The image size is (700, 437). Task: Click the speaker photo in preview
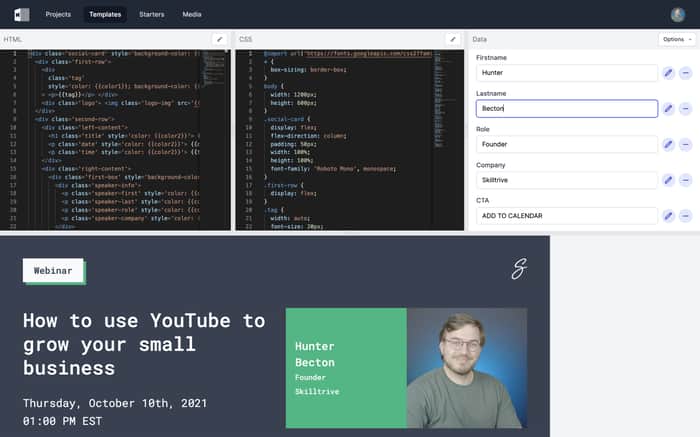pyautogui.click(x=467, y=368)
